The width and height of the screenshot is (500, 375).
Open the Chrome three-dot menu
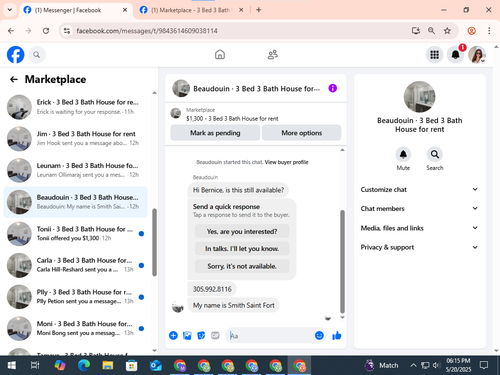[x=489, y=31]
